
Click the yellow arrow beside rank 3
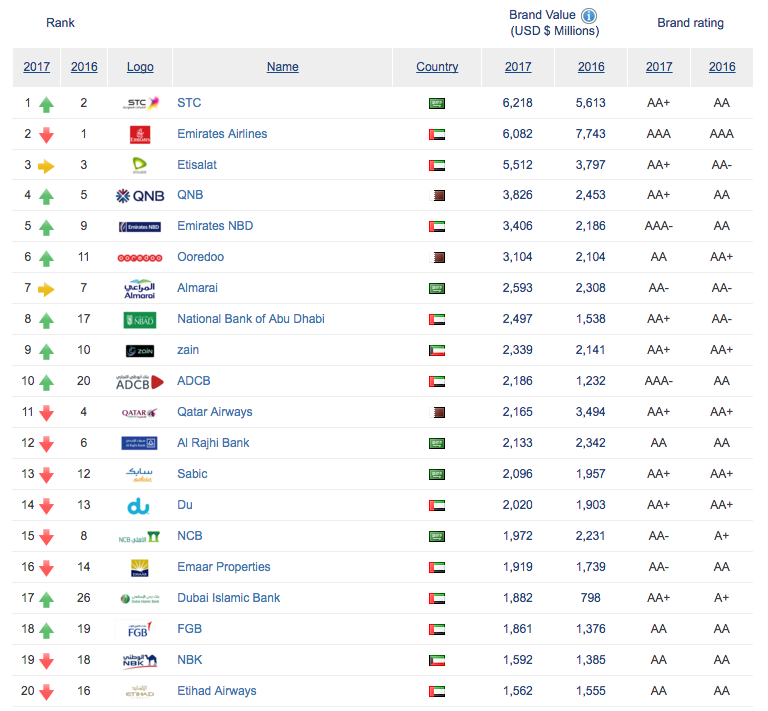coord(46,166)
